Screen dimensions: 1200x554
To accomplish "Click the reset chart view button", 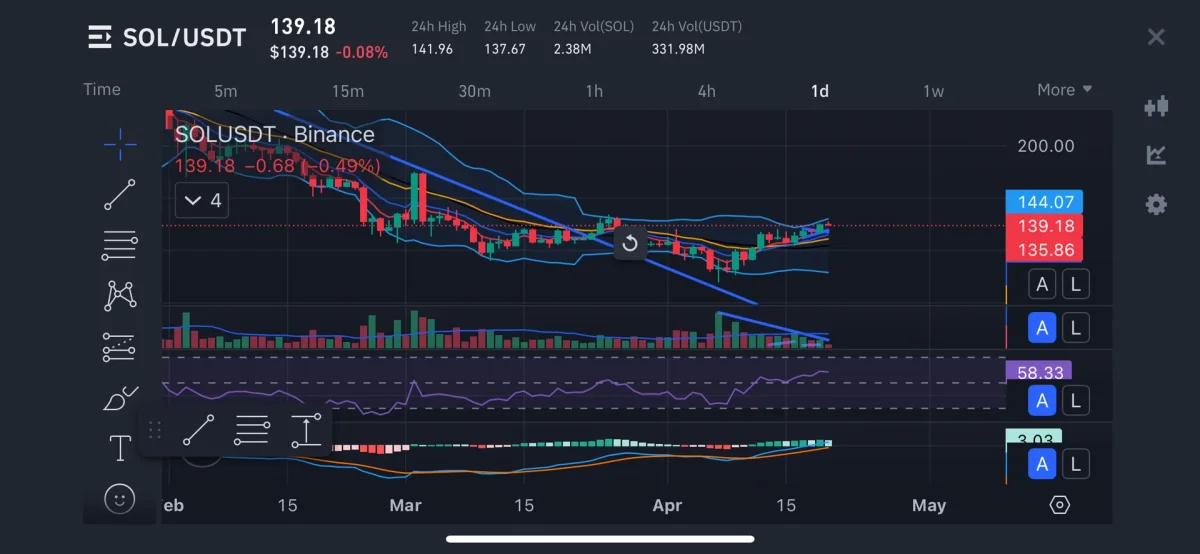I will coord(630,243).
